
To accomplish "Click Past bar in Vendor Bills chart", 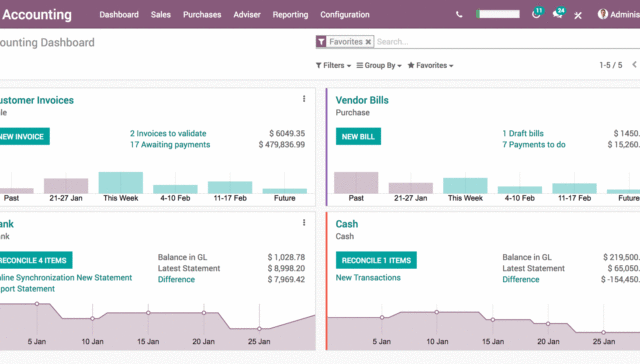I will 356,182.
